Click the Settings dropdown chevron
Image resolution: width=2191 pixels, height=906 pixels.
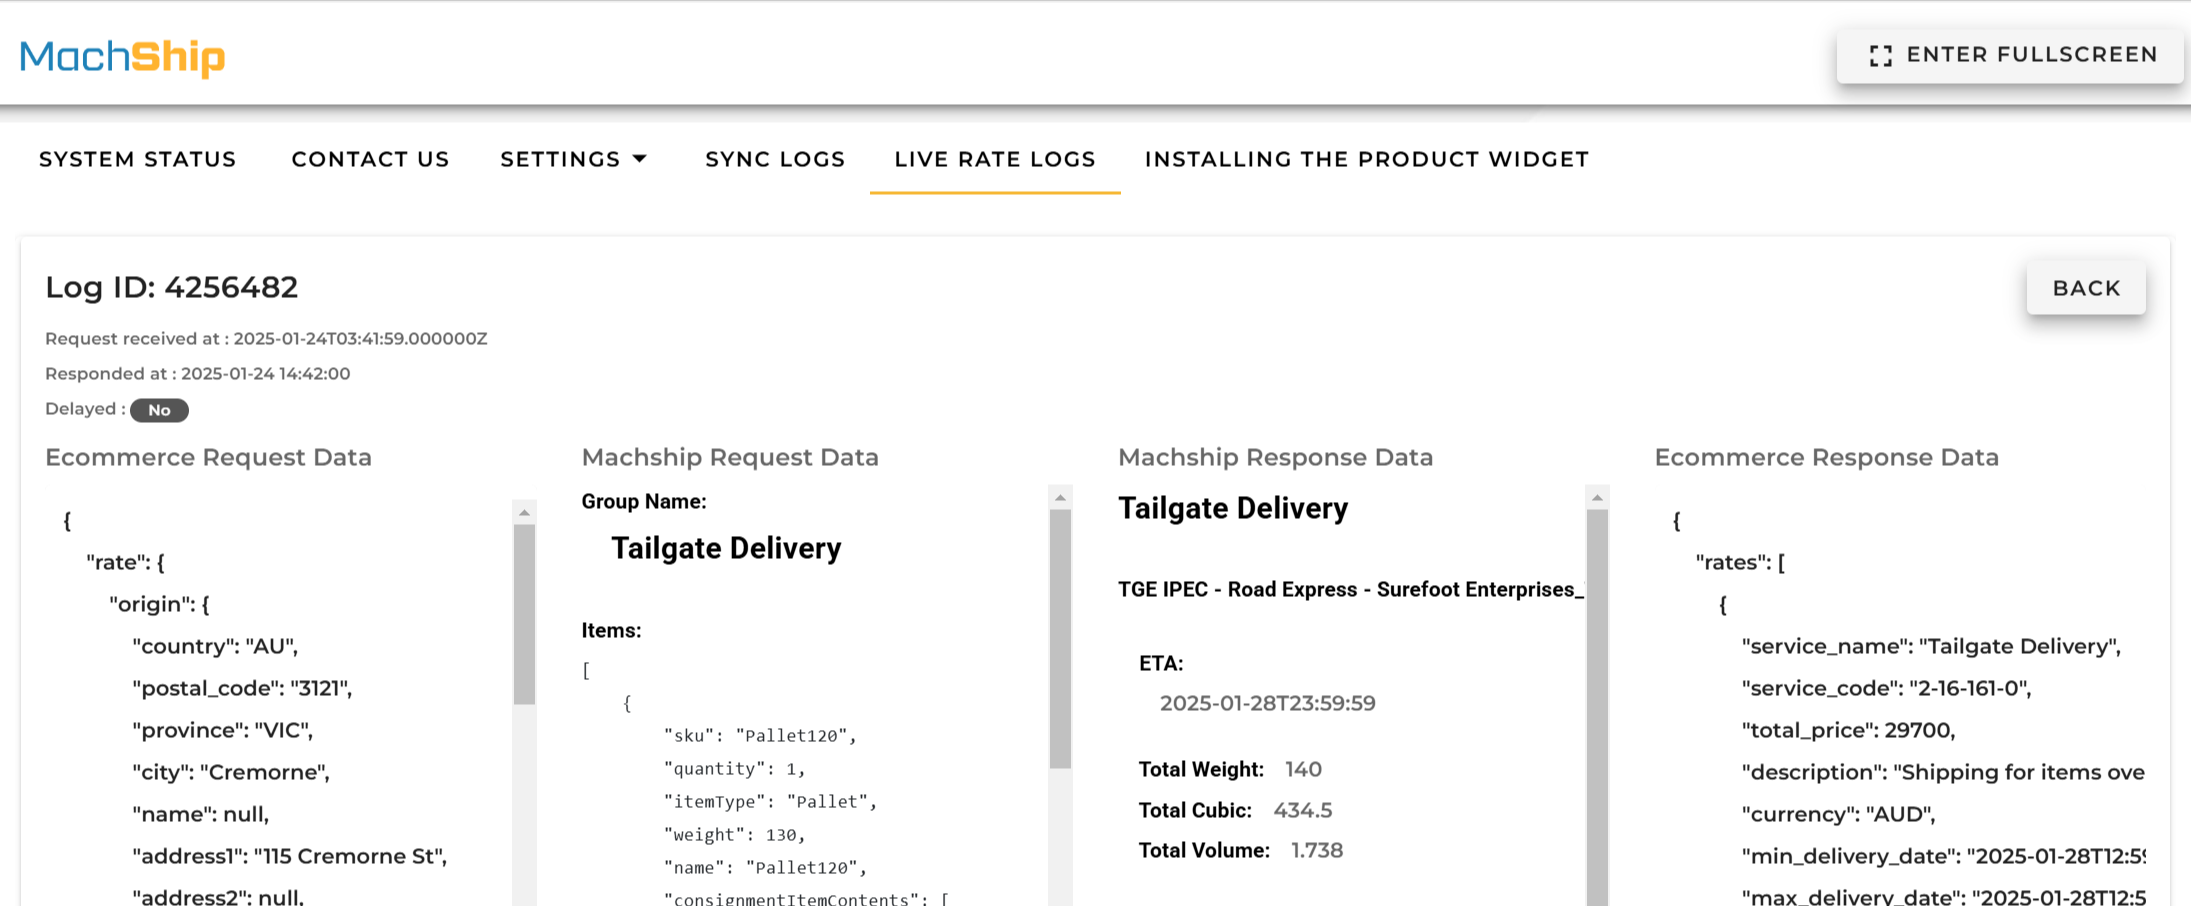(641, 158)
